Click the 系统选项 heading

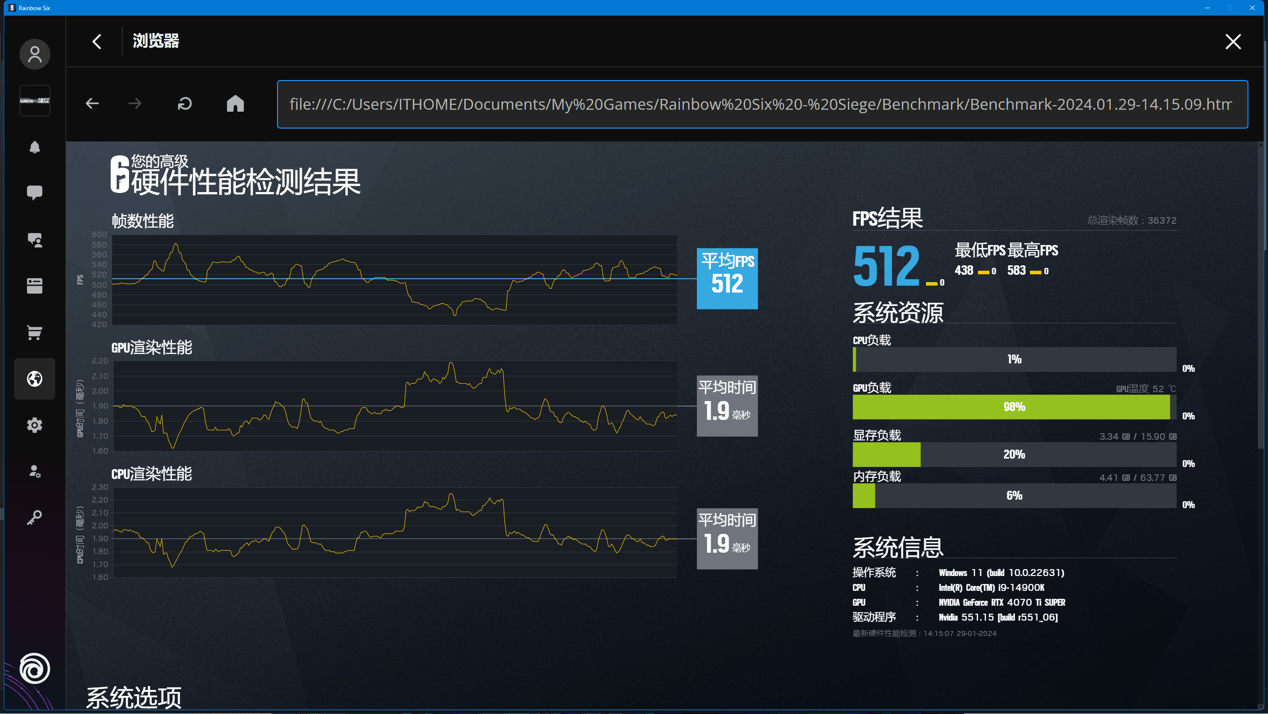pyautogui.click(x=134, y=698)
